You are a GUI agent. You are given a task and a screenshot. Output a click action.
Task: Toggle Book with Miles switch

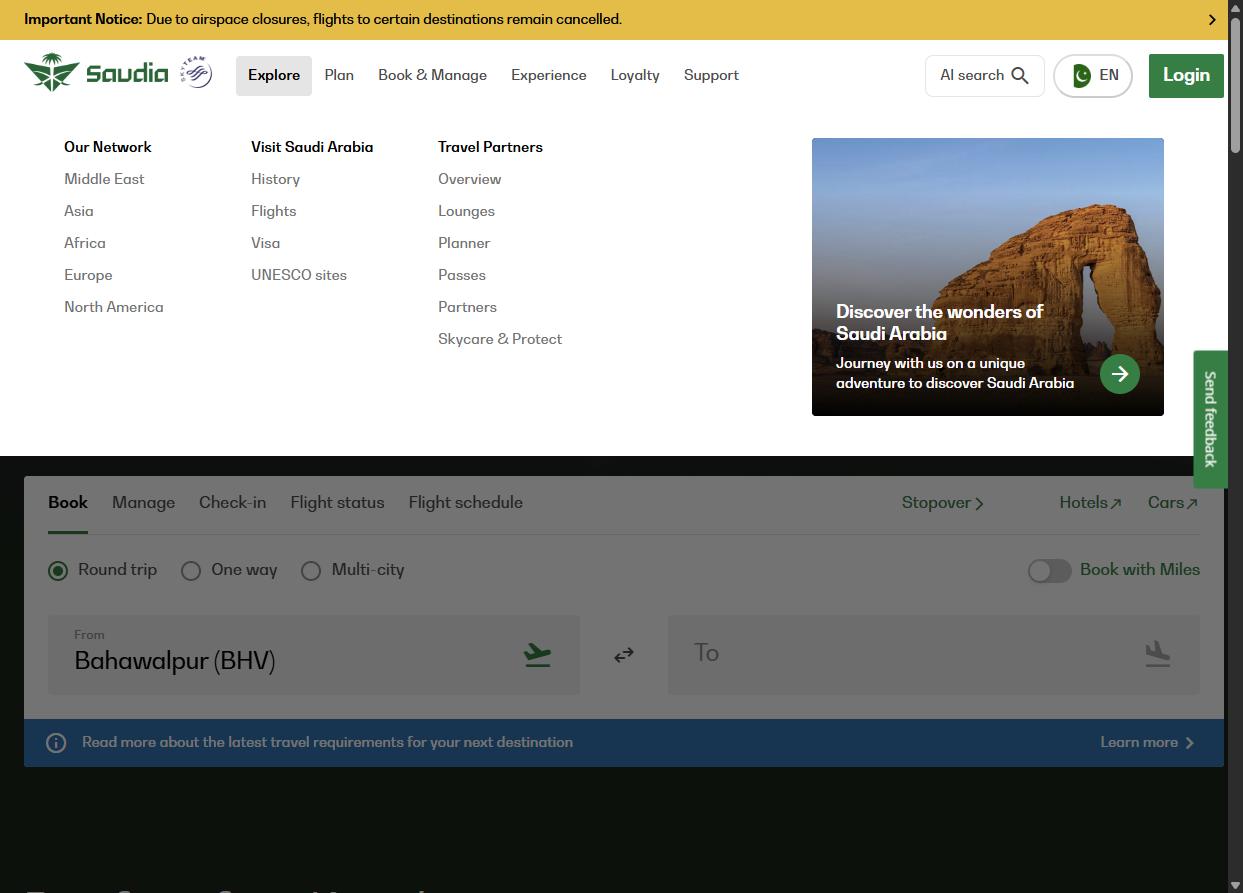tap(1049, 570)
